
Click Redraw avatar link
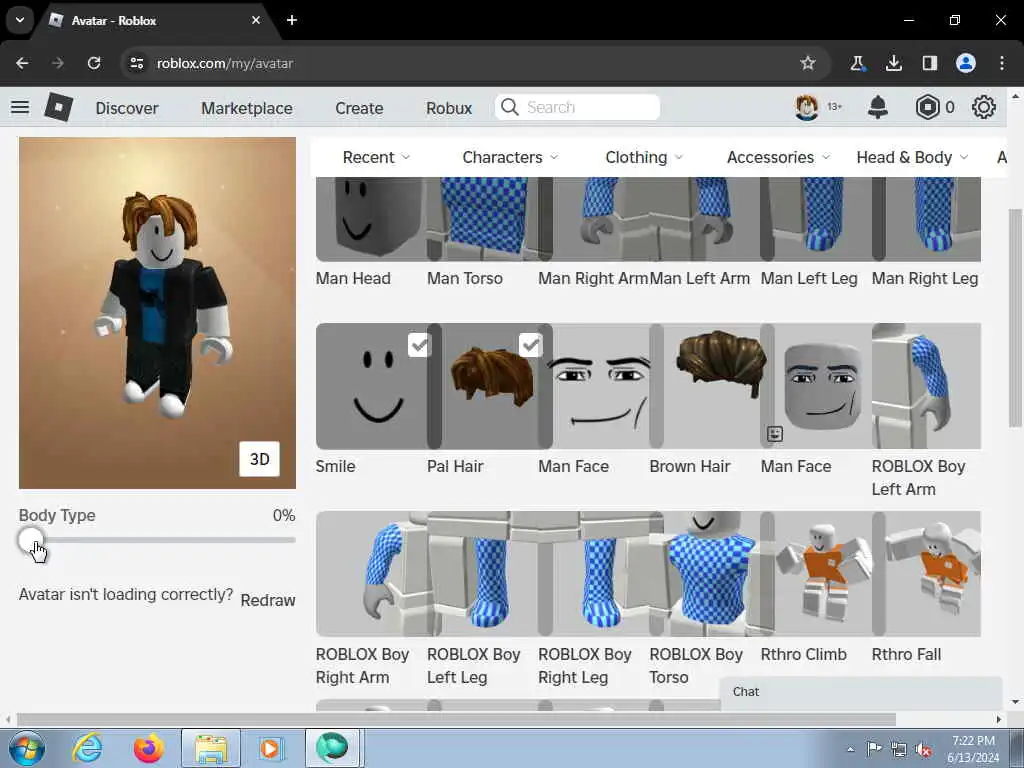[x=268, y=600]
